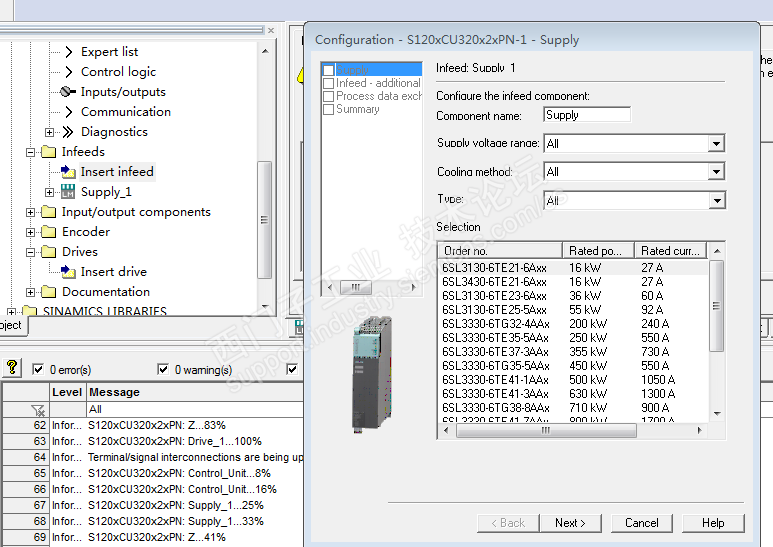773x547 pixels.
Task: Click the Infeeds folder icon
Action: pyautogui.click(x=49, y=151)
